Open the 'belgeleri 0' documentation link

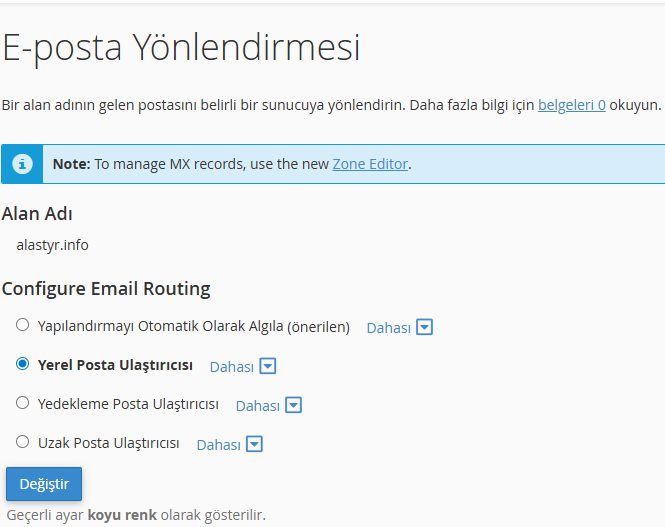coord(571,104)
